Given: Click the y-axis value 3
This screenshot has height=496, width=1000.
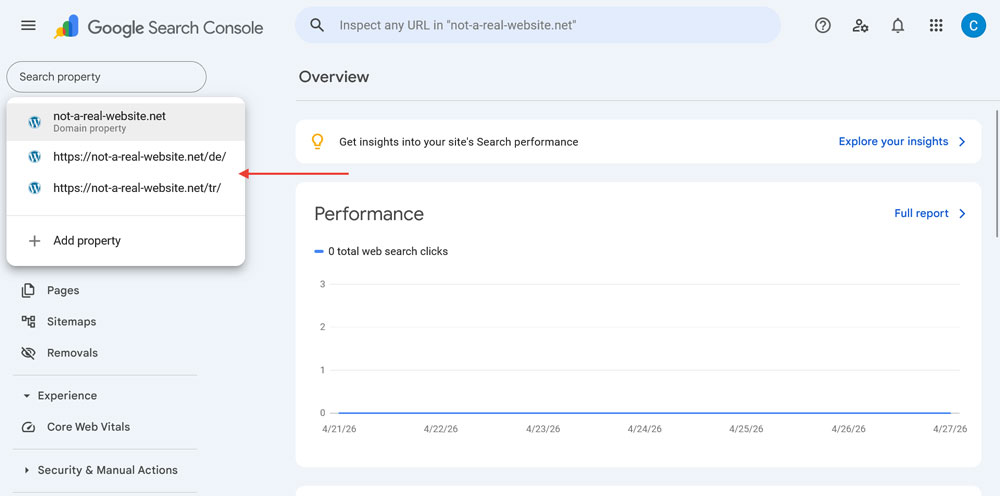Looking at the screenshot, I should click(x=323, y=284).
